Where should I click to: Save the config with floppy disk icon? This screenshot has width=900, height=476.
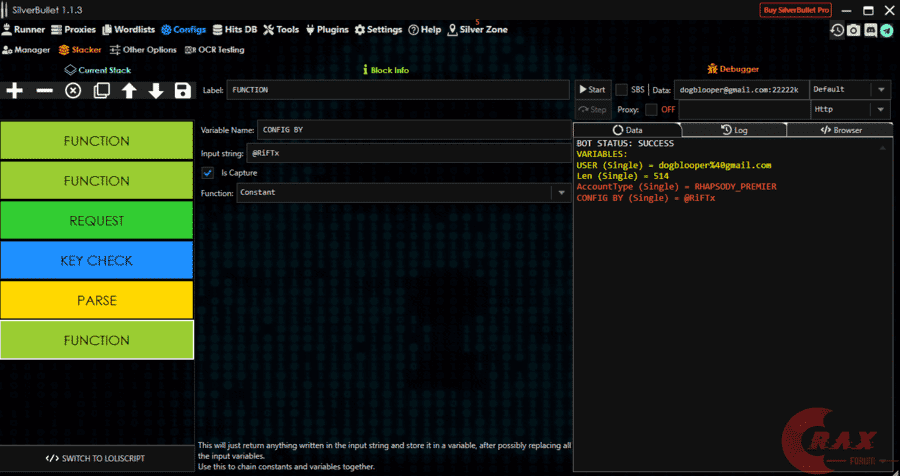pyautogui.click(x=182, y=91)
